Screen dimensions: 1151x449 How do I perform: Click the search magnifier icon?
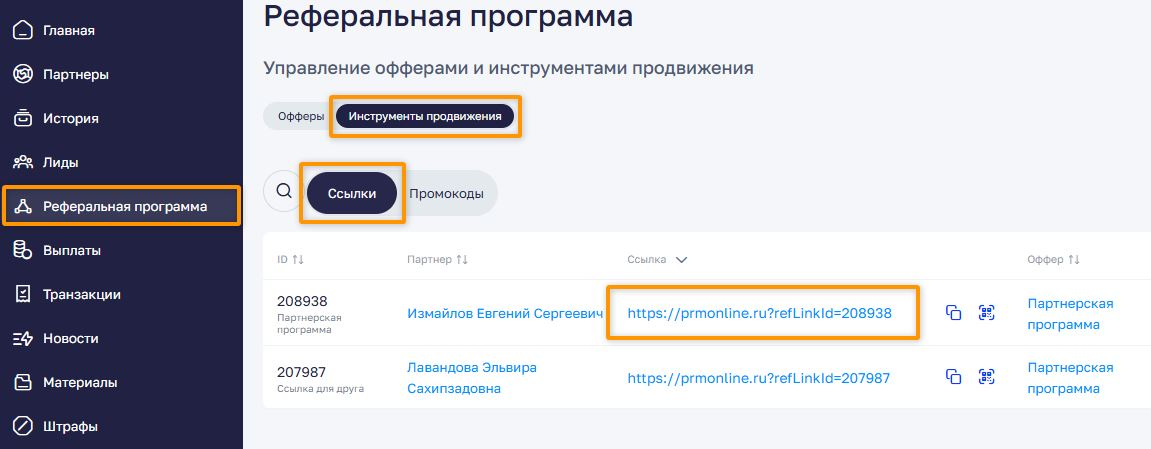click(x=283, y=191)
